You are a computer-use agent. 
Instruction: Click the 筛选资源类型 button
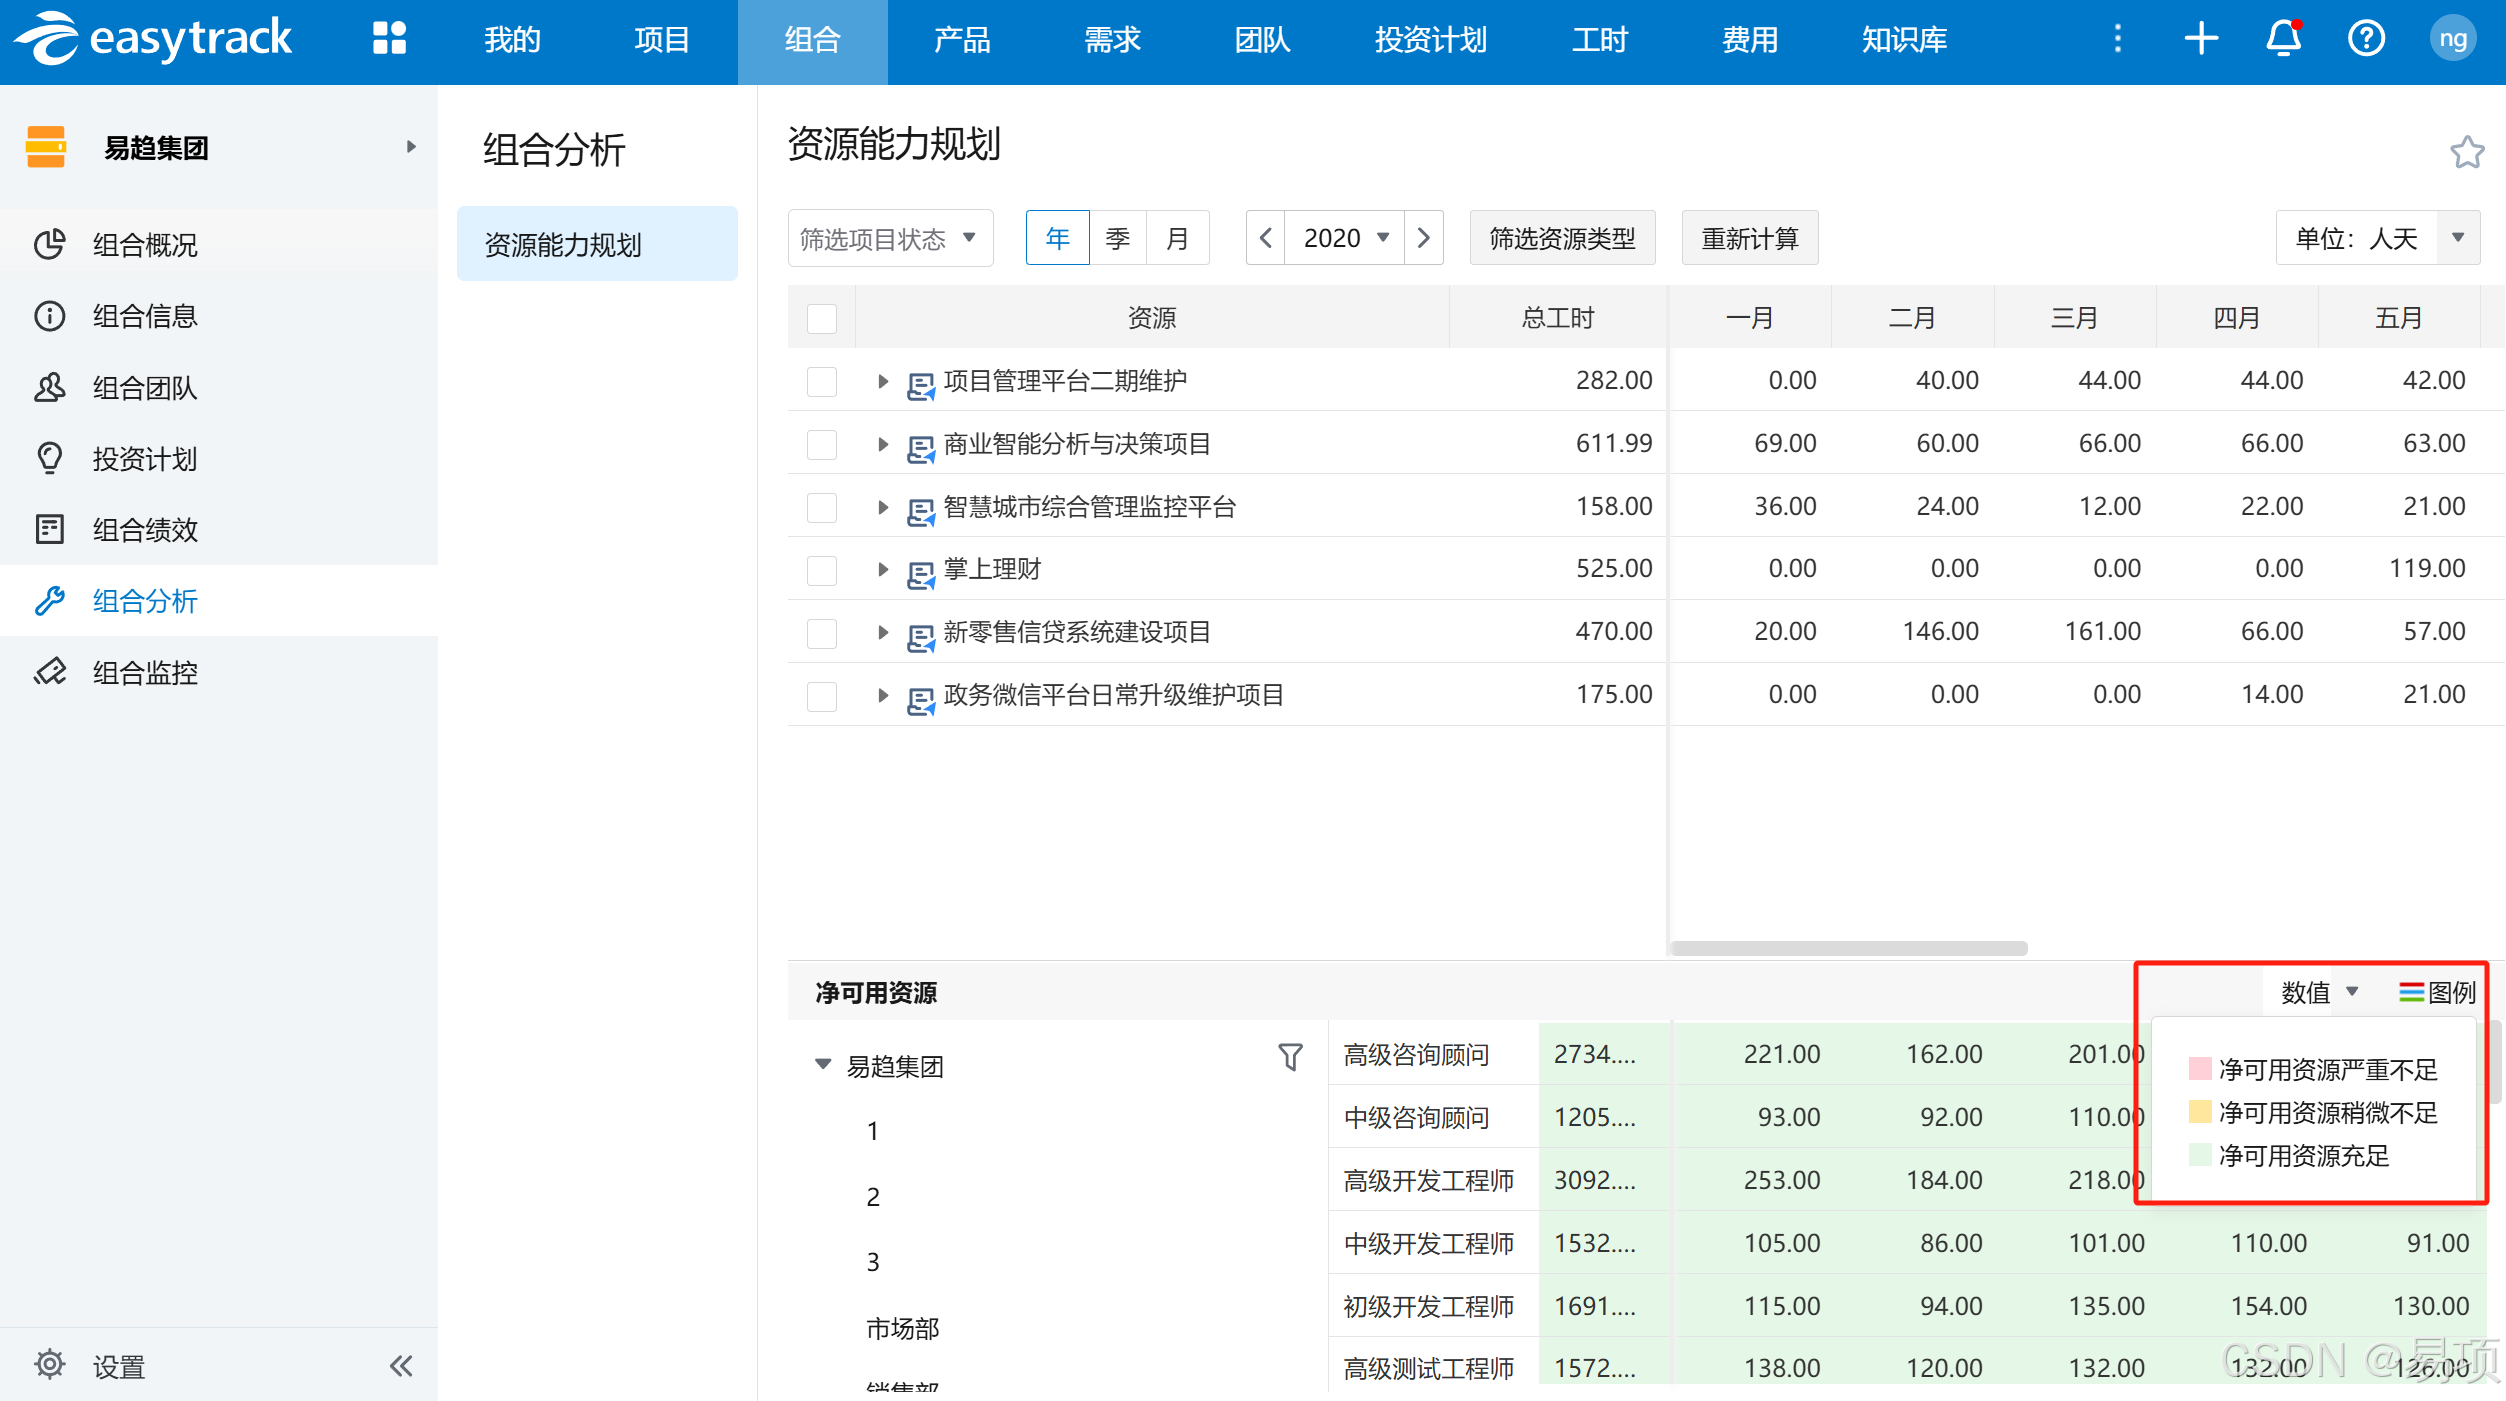pyautogui.click(x=1562, y=238)
